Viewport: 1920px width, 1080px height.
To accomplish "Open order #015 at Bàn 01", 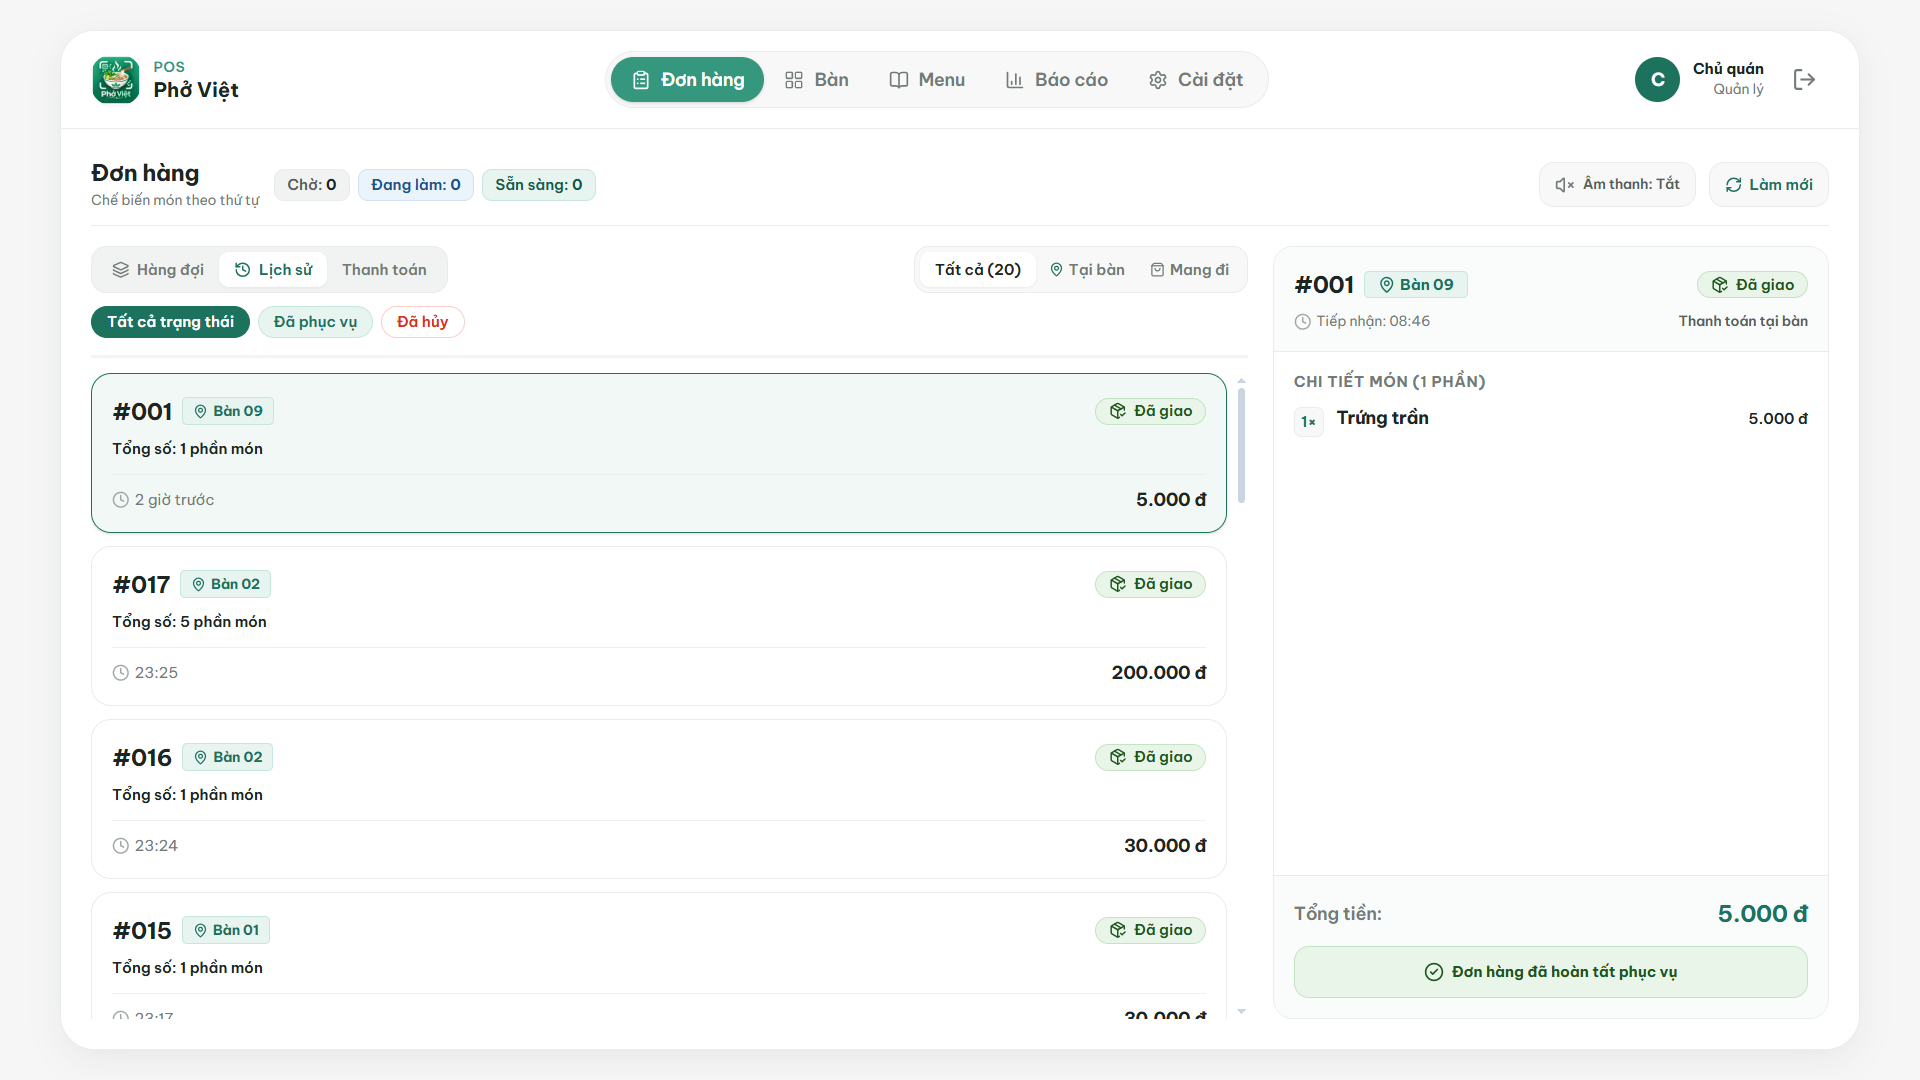I will pos(659,956).
